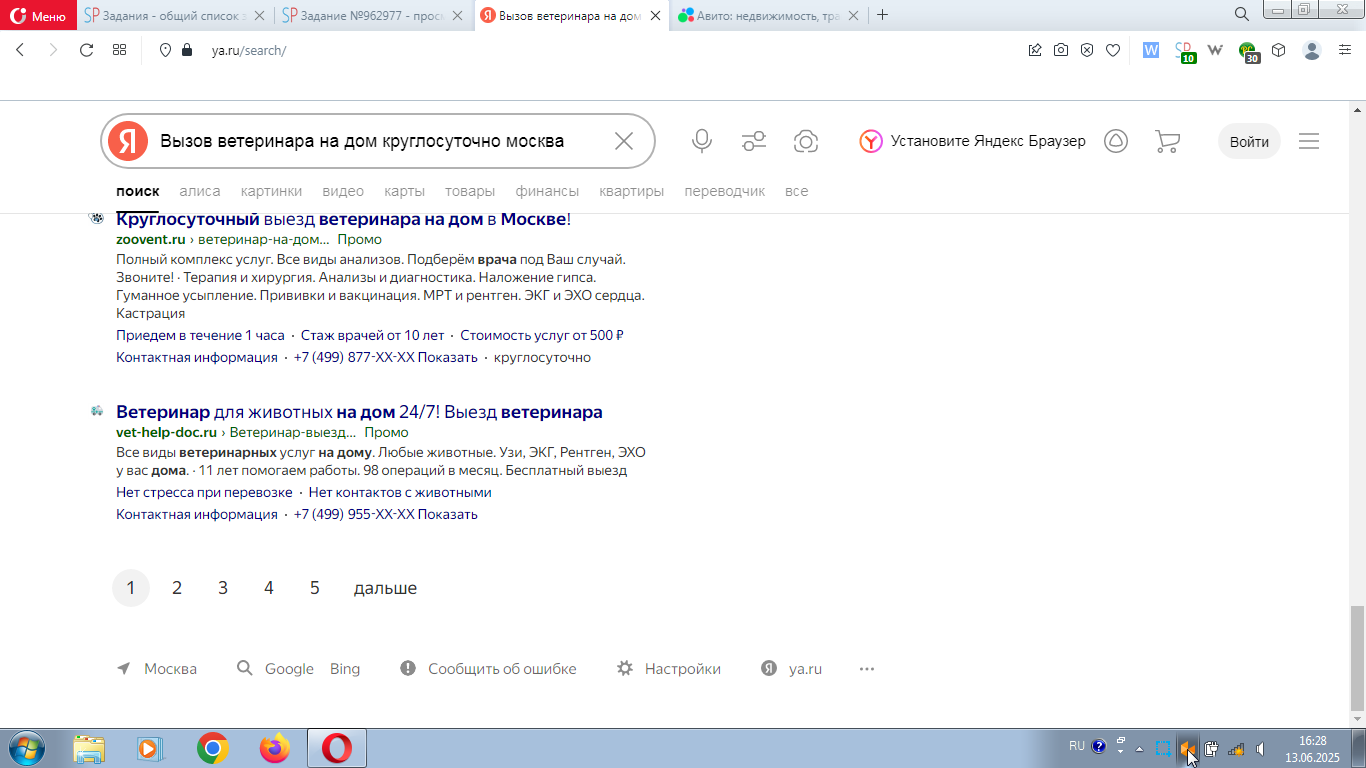Open the Opera Меню button

[x=38, y=15]
